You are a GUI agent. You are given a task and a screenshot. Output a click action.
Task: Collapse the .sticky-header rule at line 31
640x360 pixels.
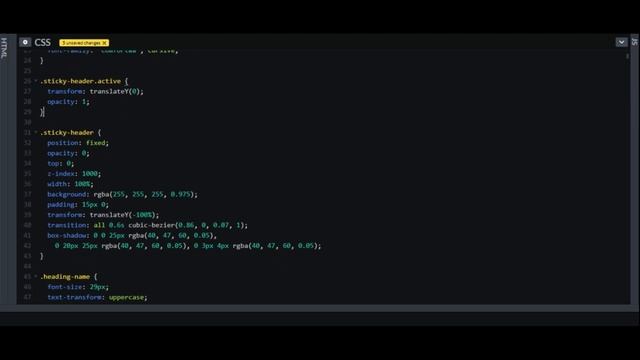pyautogui.click(x=36, y=132)
